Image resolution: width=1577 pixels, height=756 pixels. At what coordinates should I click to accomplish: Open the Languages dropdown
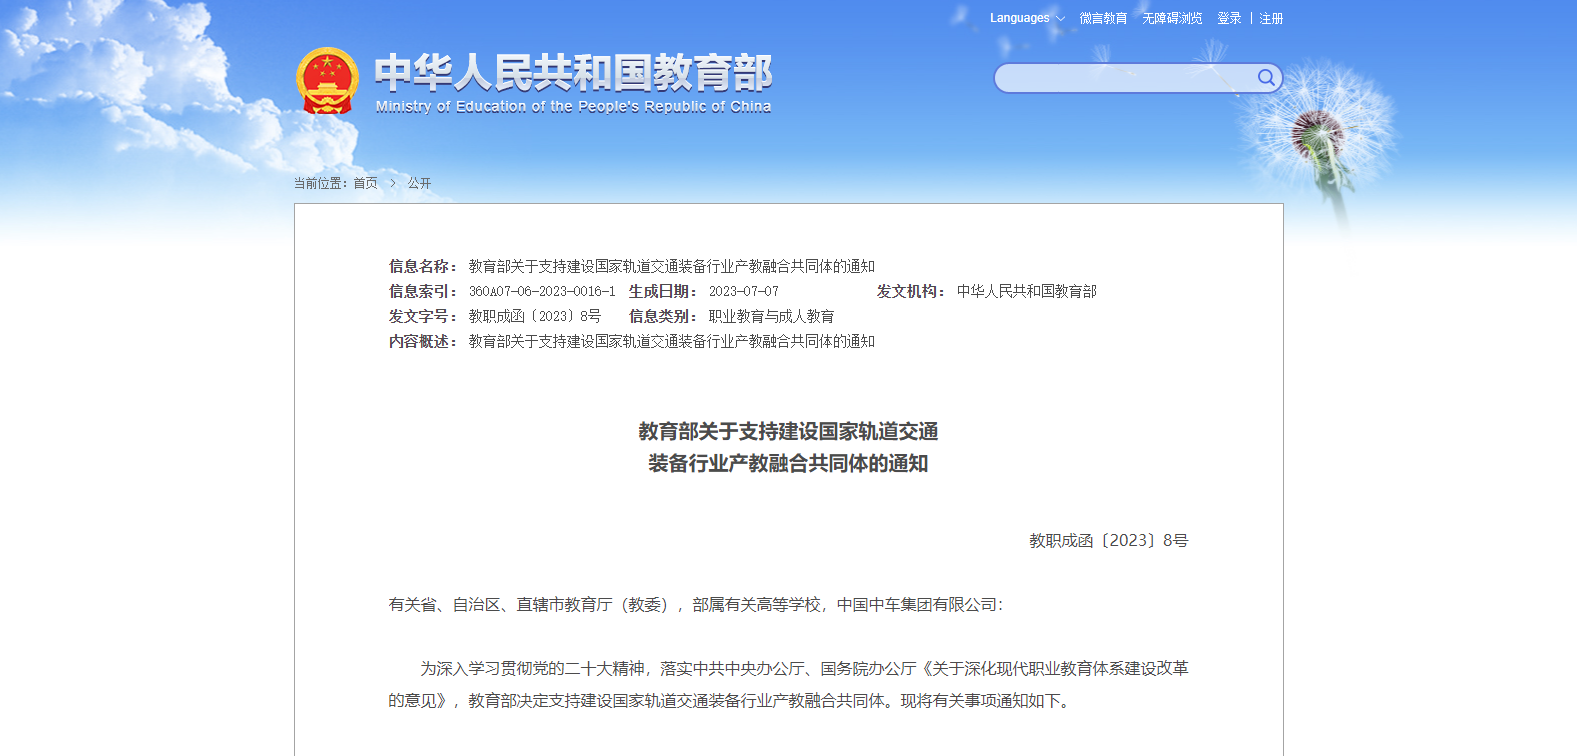click(1027, 18)
